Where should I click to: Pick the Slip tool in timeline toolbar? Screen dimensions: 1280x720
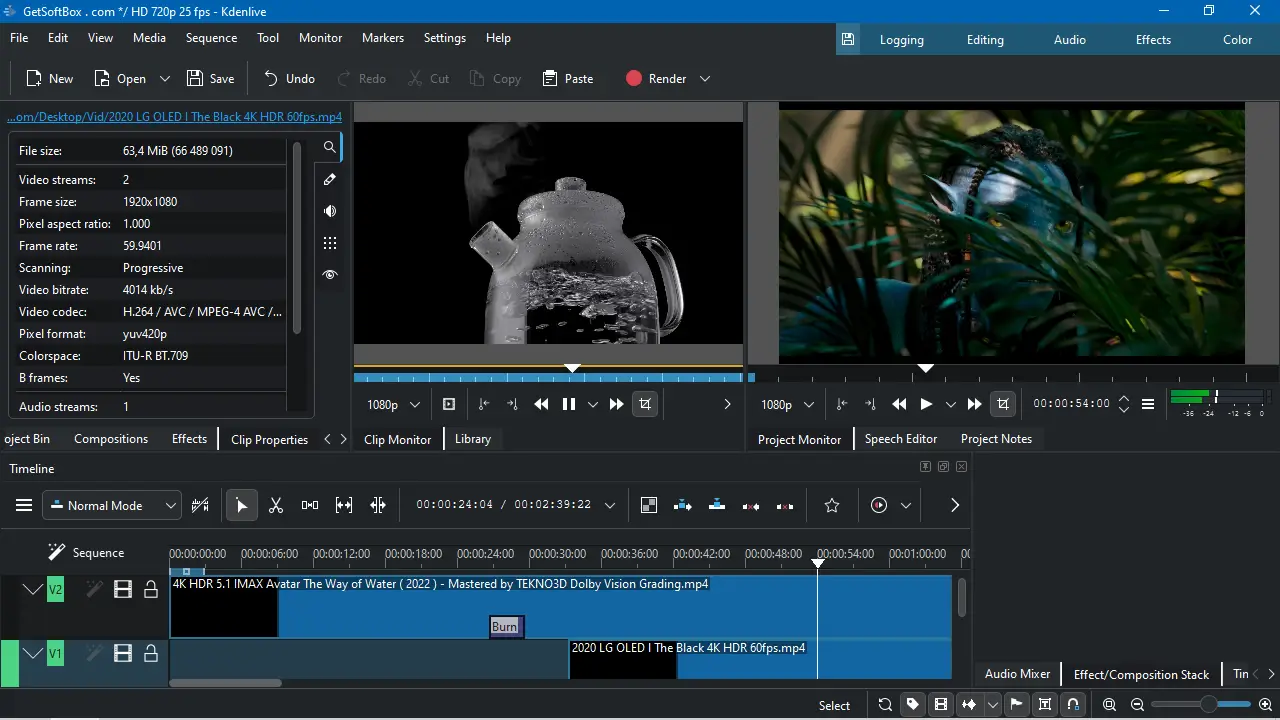tap(344, 505)
